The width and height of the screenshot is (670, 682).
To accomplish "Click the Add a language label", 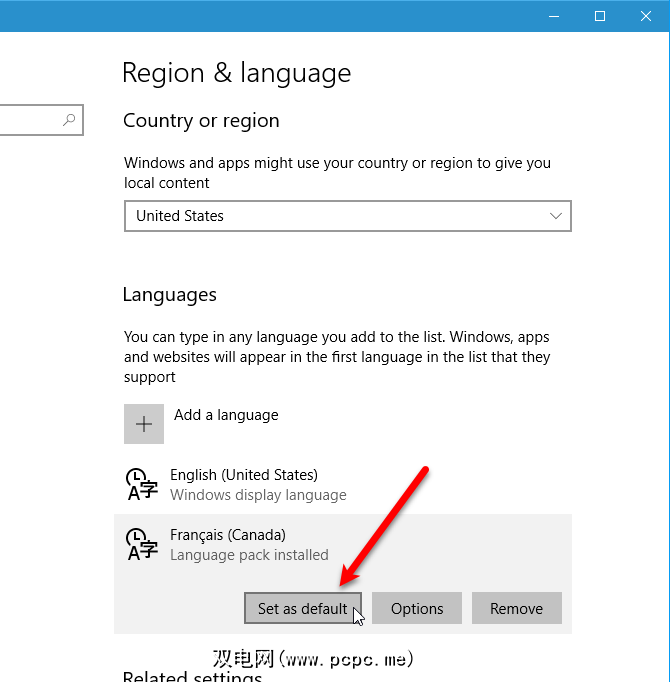I will point(226,415).
